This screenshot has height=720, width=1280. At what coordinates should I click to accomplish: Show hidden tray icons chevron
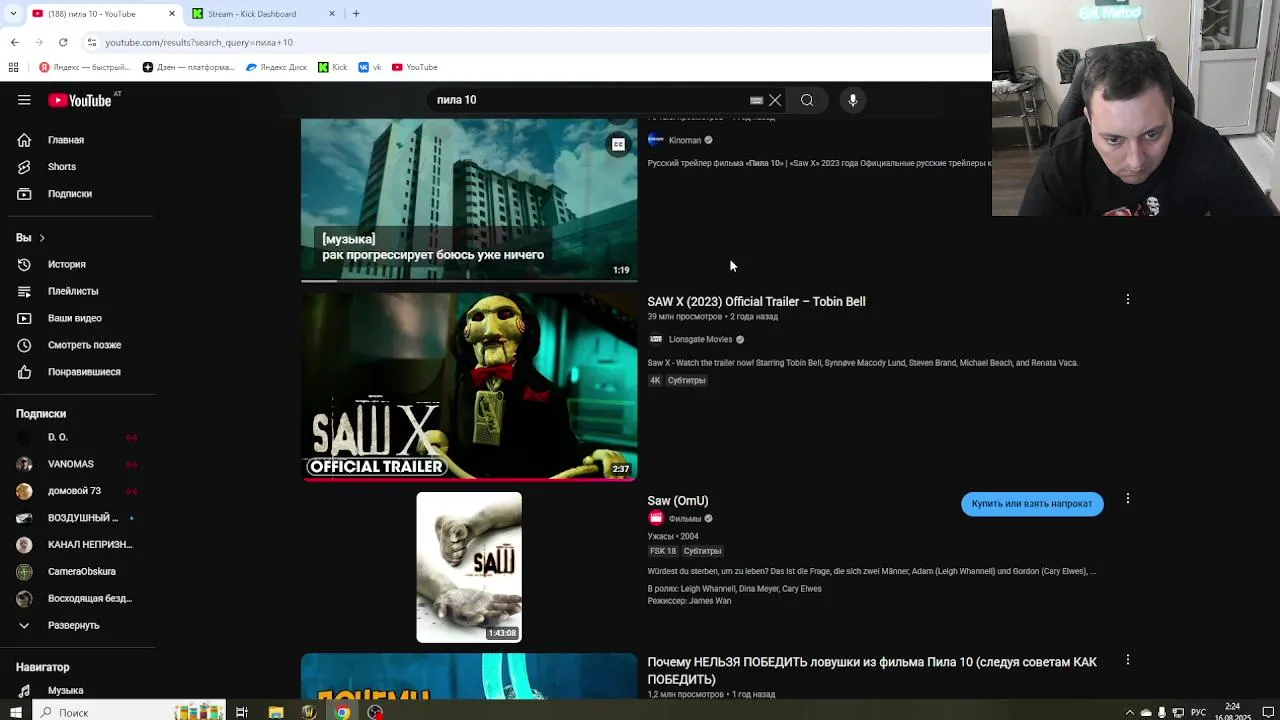(1130, 712)
